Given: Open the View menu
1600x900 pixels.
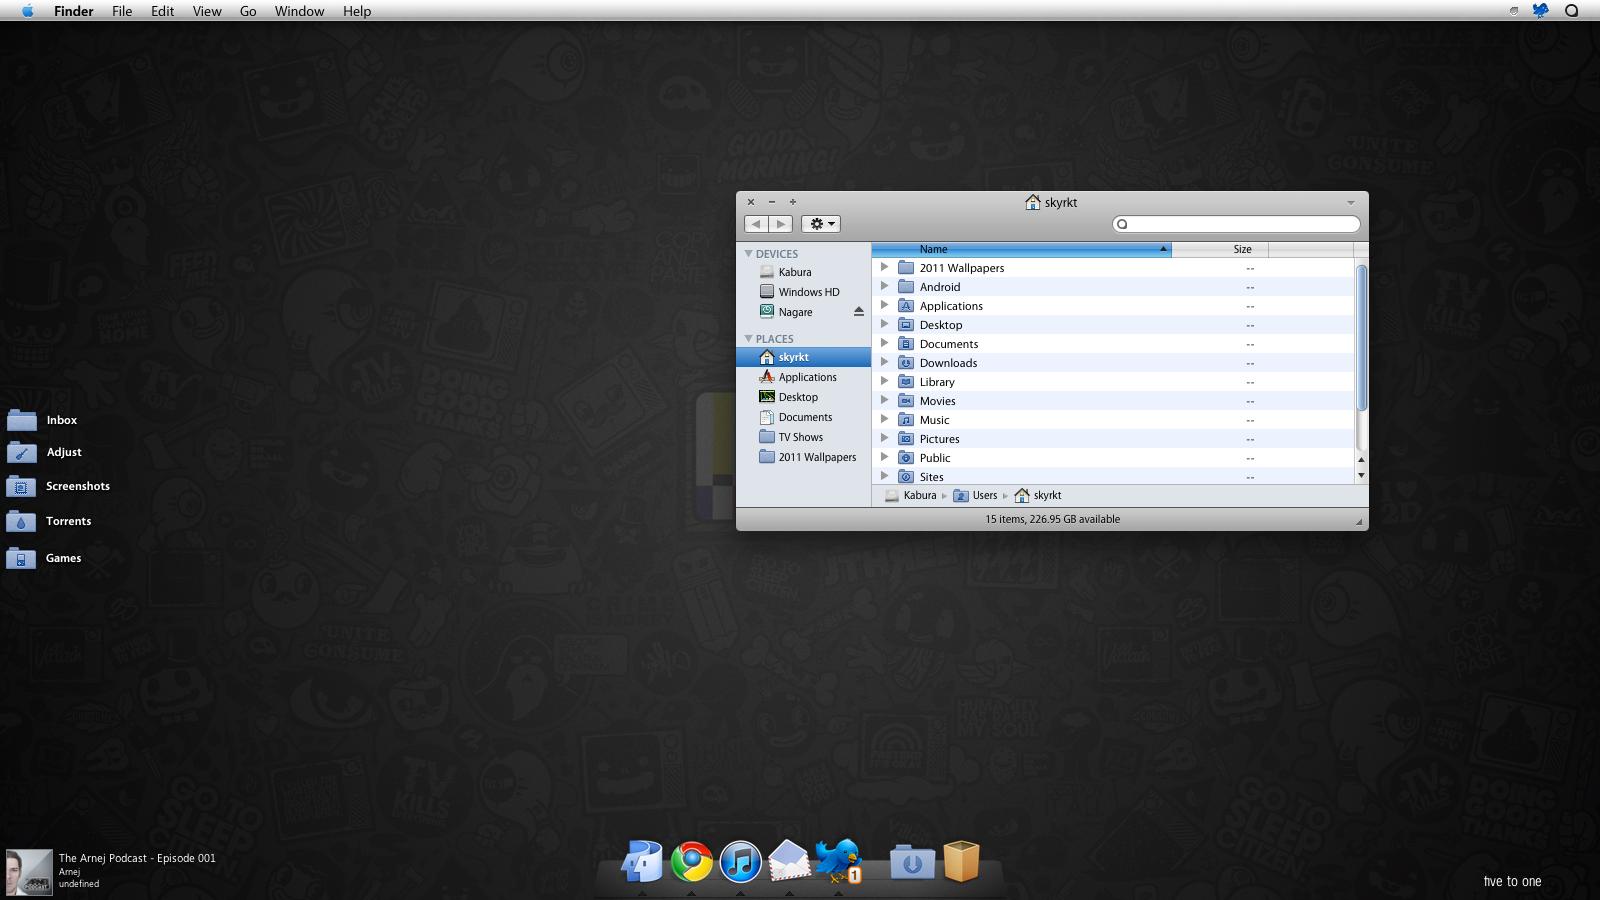Looking at the screenshot, I should [x=207, y=11].
